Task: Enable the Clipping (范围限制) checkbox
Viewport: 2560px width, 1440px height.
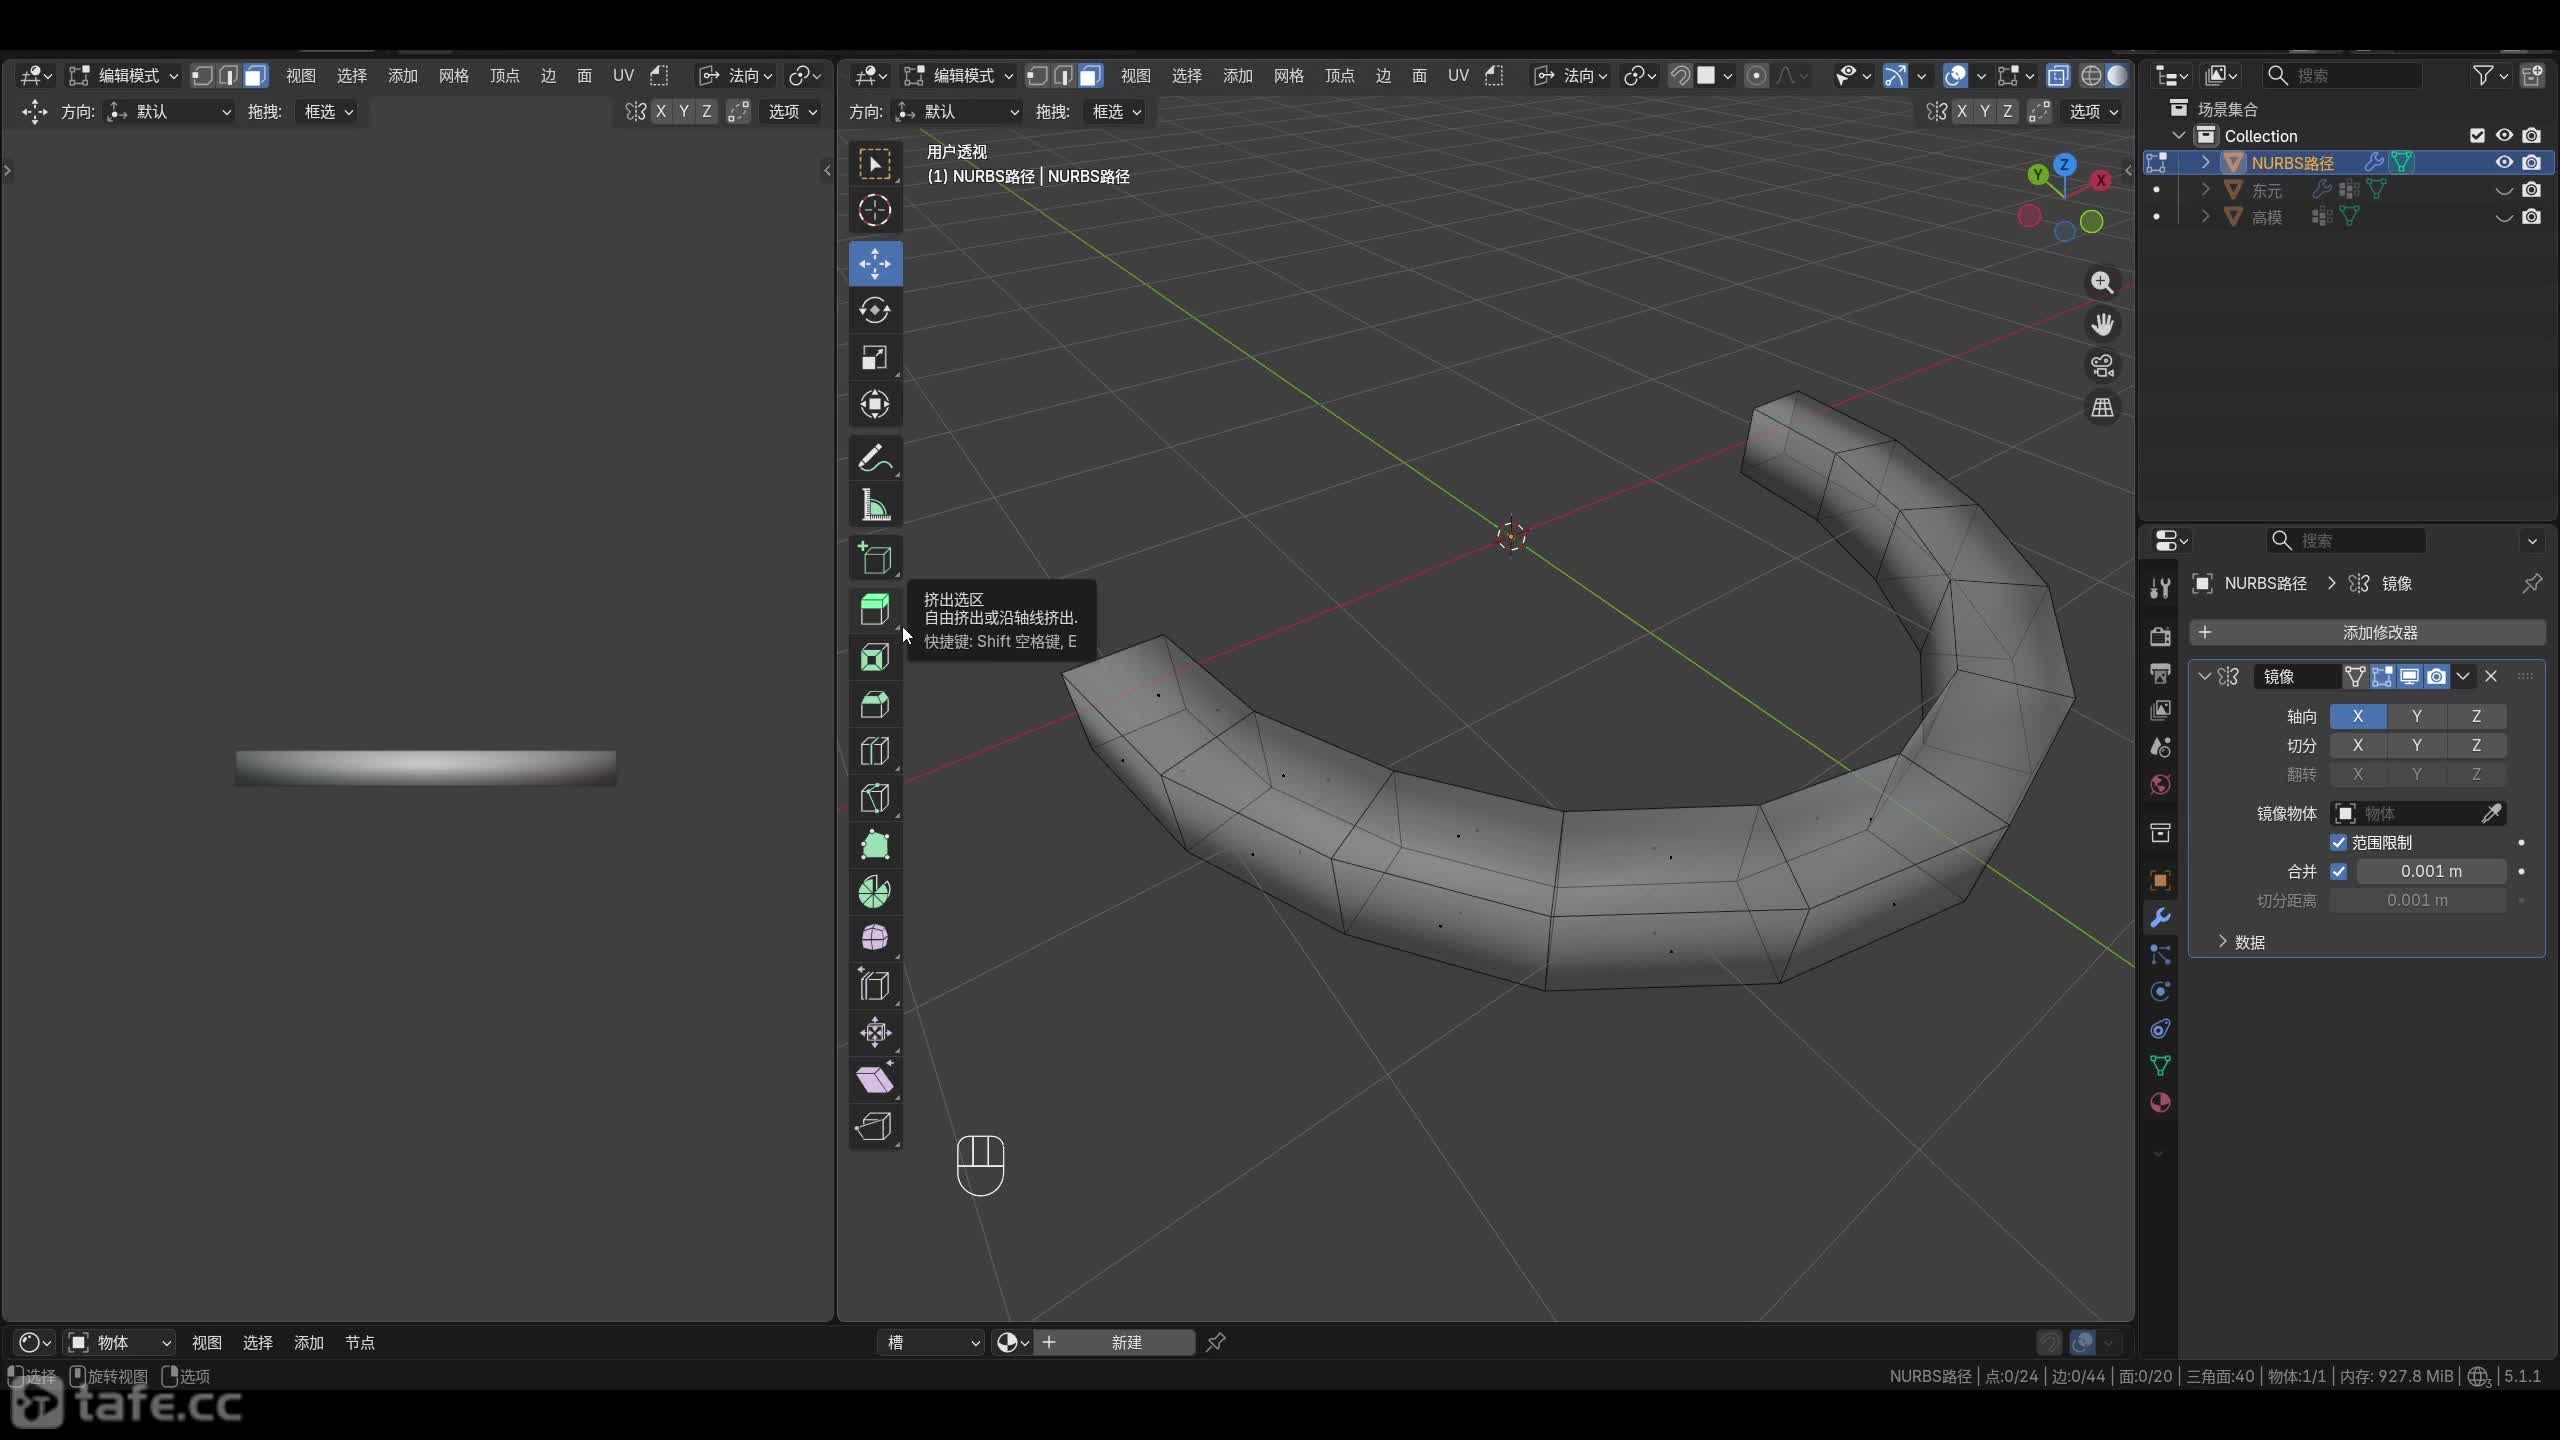Action: point(2338,843)
